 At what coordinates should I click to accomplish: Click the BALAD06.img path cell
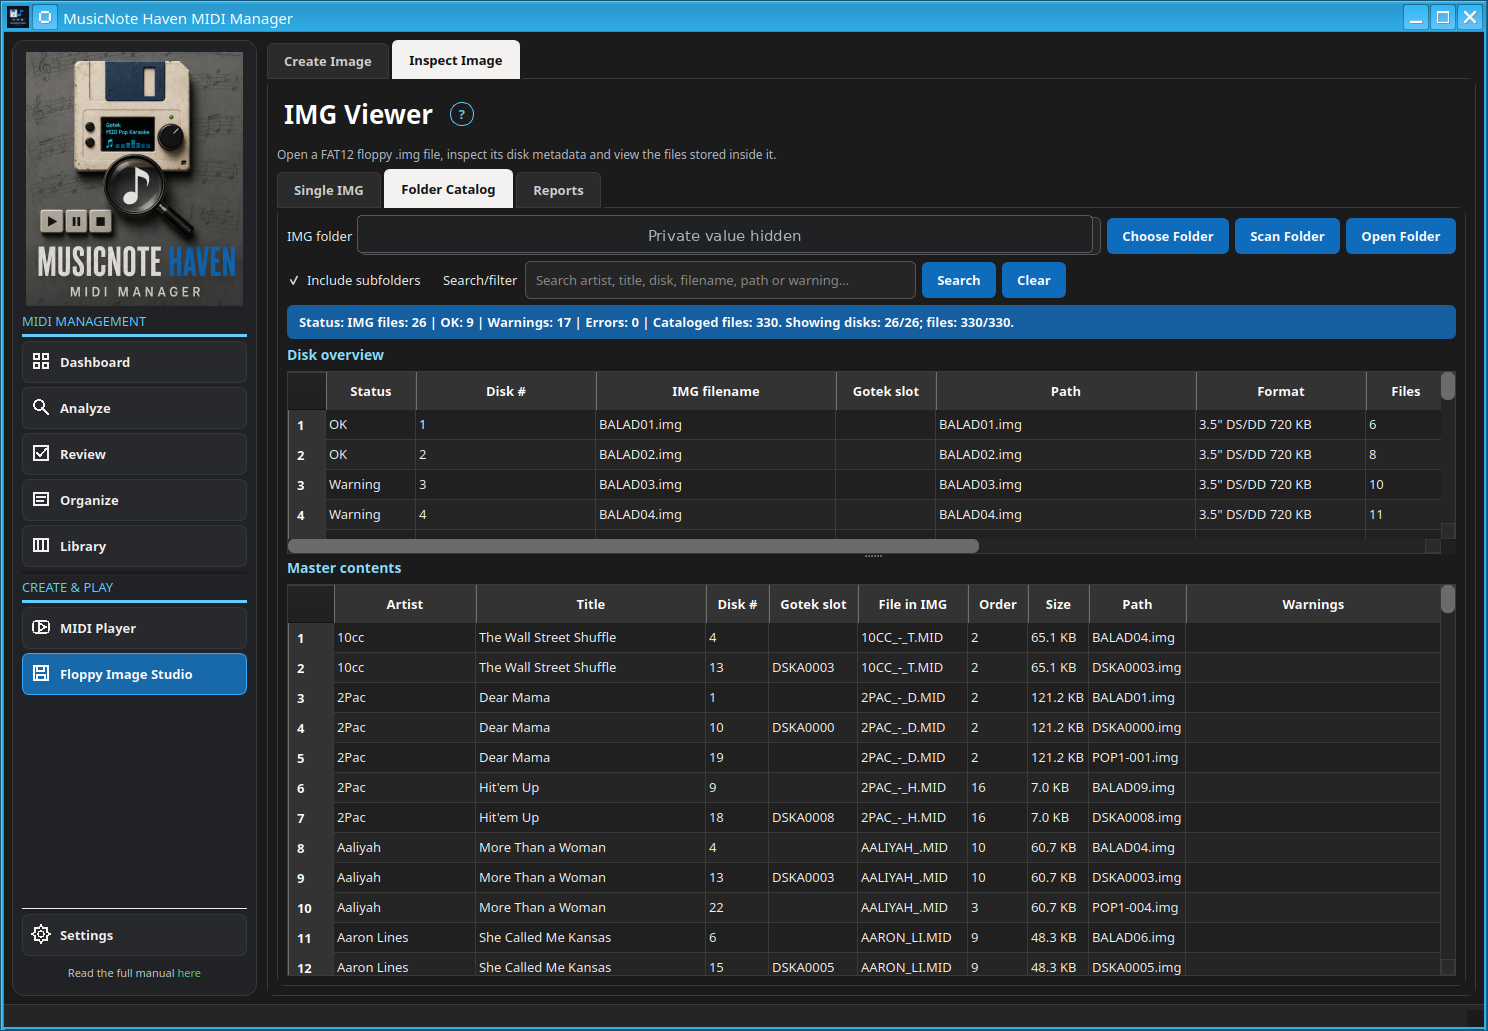pos(1137,937)
